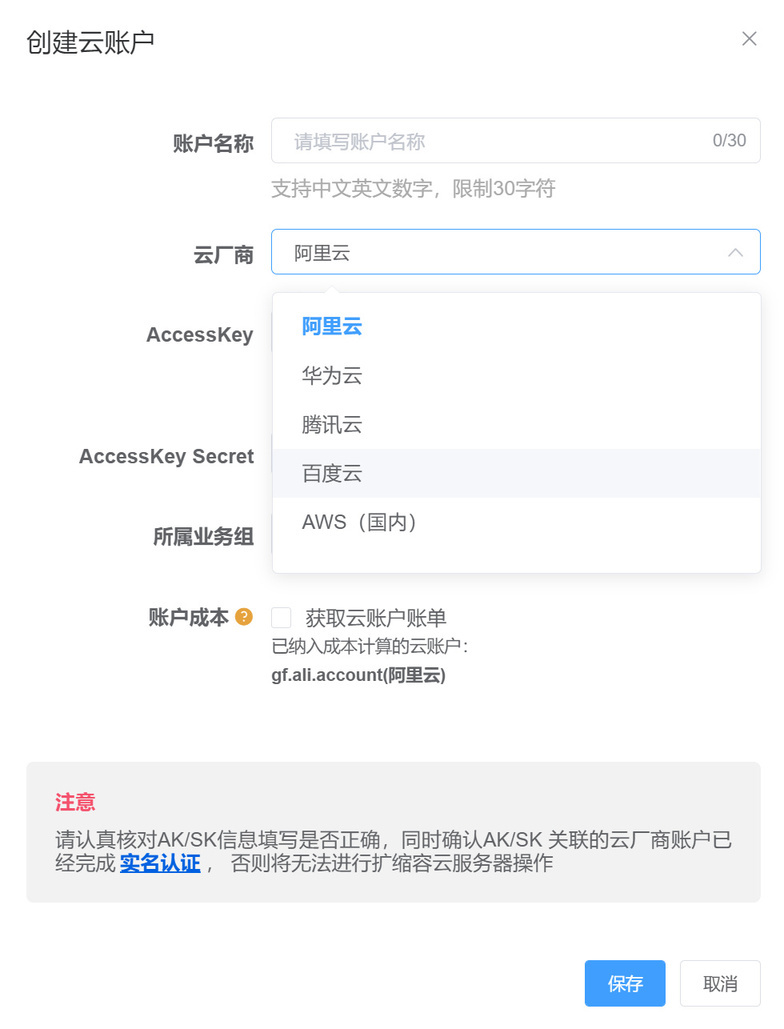Collapse the 云厂商 dropdown using its chevron arrow
The image size is (784, 1029).
(x=735, y=252)
